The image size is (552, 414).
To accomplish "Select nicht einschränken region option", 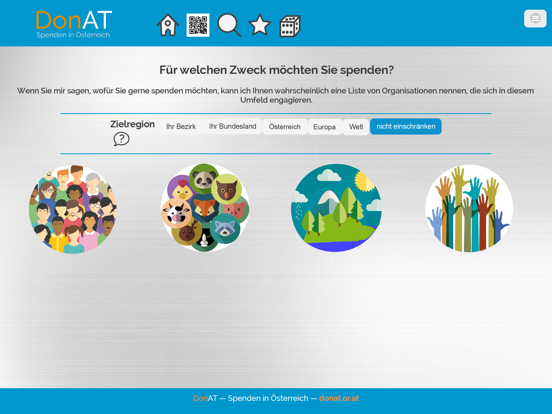I will tap(406, 126).
